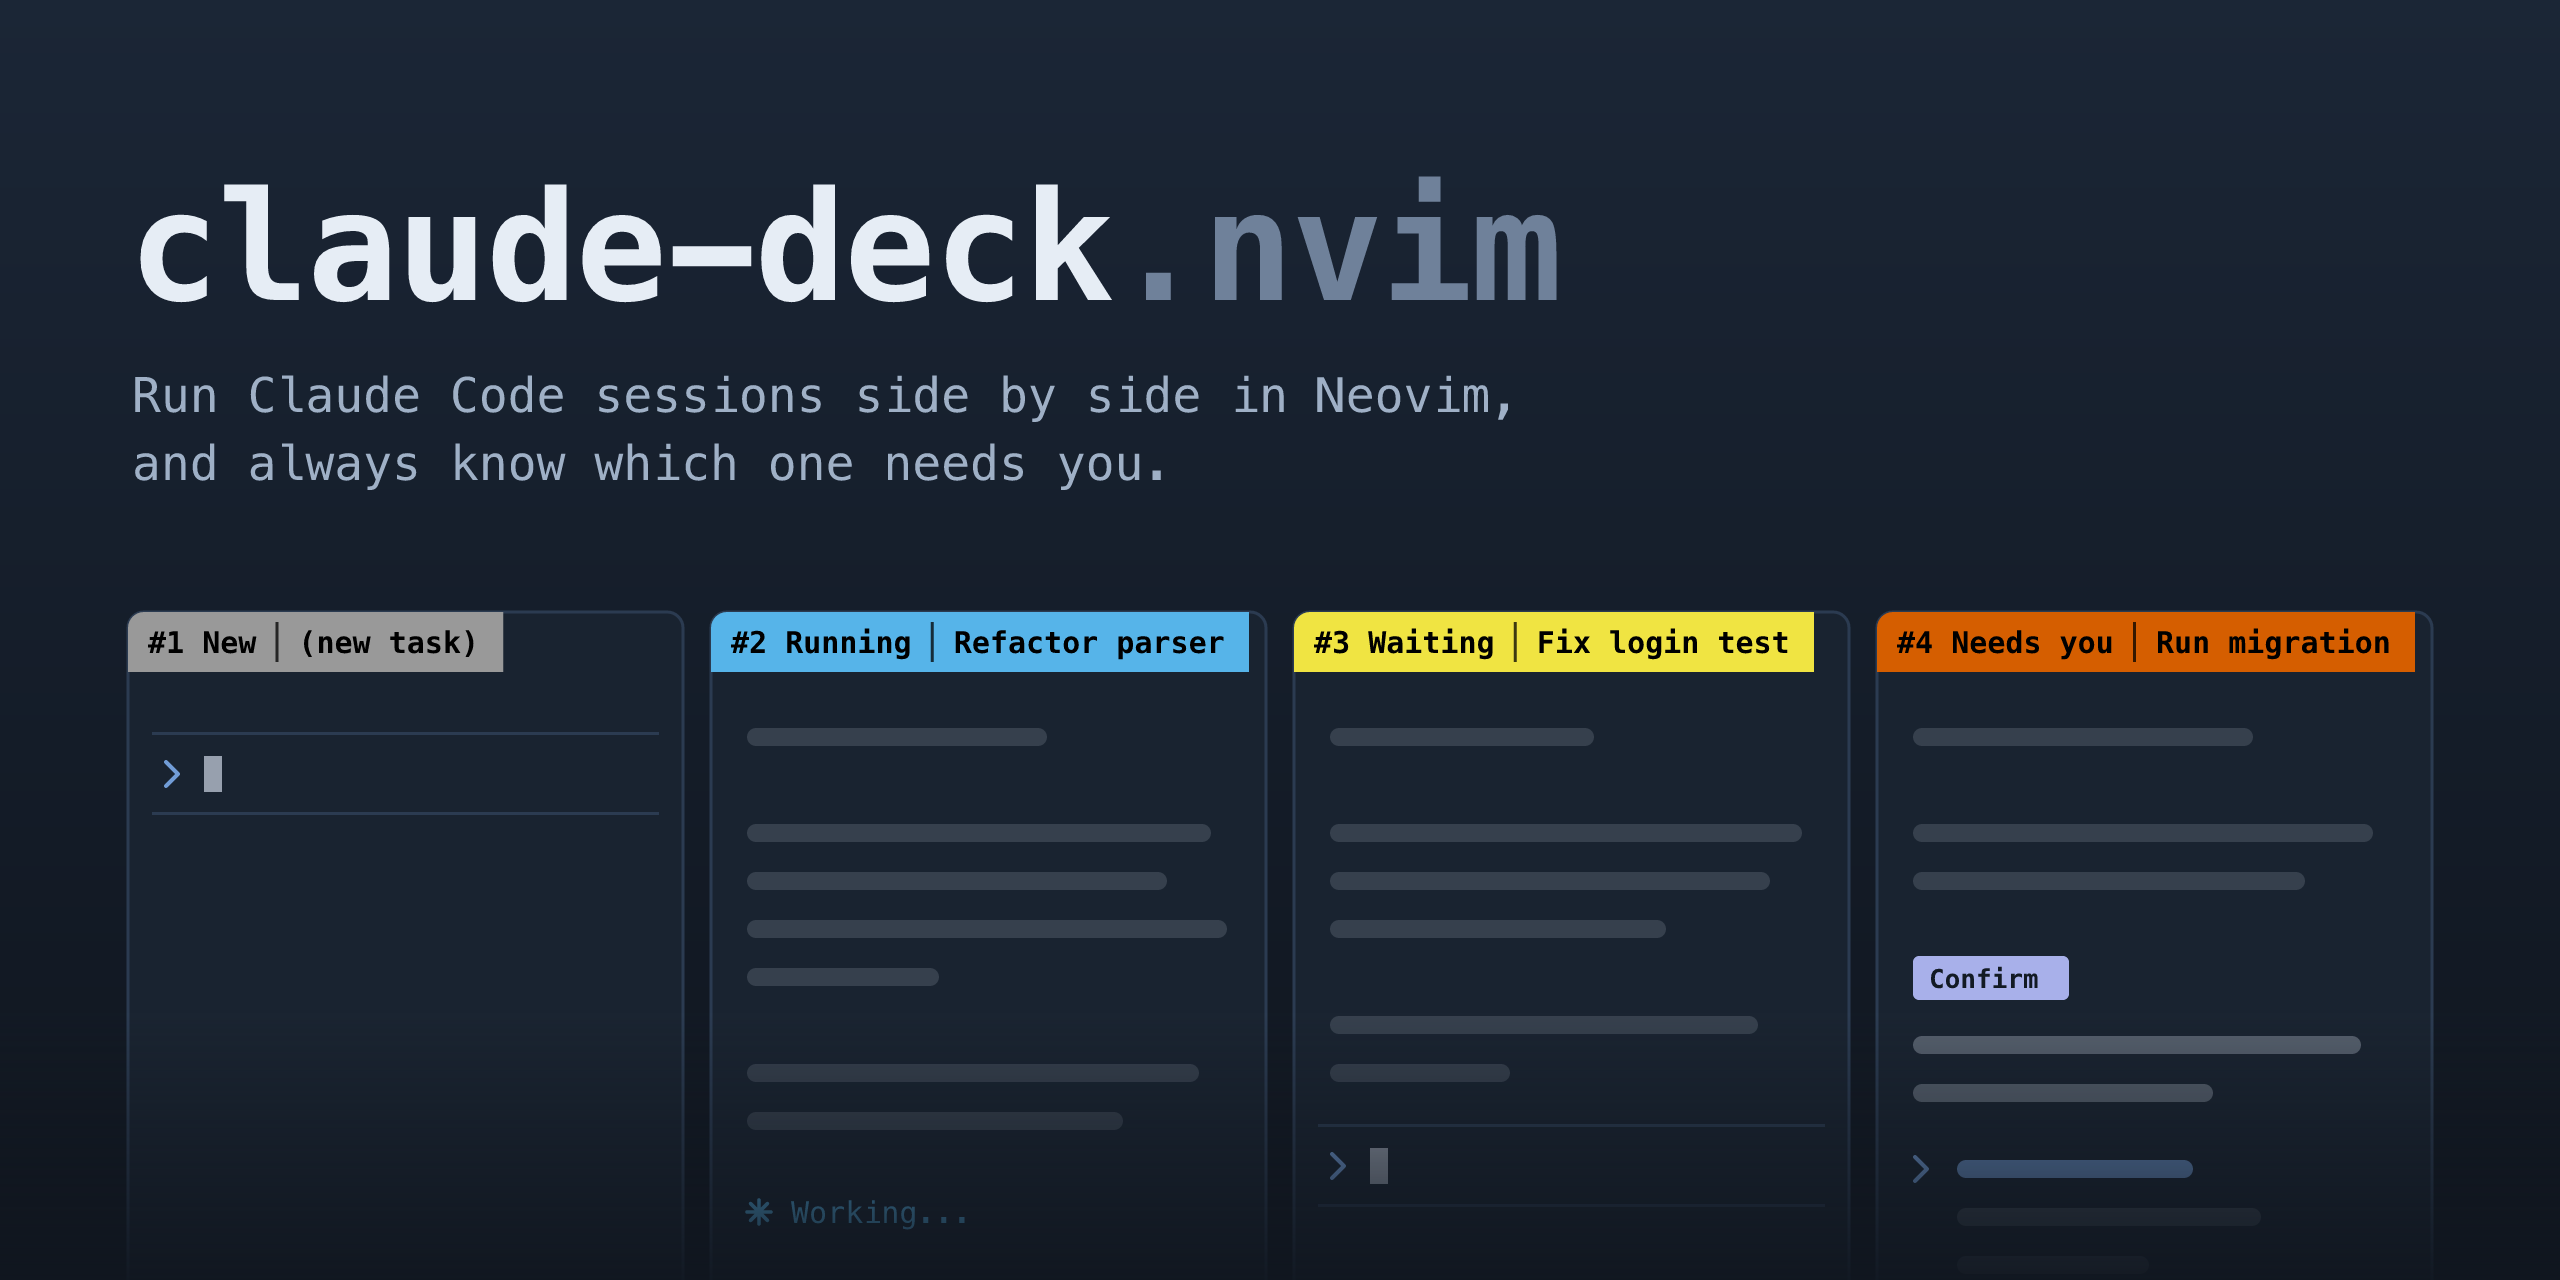Click the prompt chevron in the #1 New session
Image resolution: width=2560 pixels, height=1280 pixels.
tap(172, 774)
